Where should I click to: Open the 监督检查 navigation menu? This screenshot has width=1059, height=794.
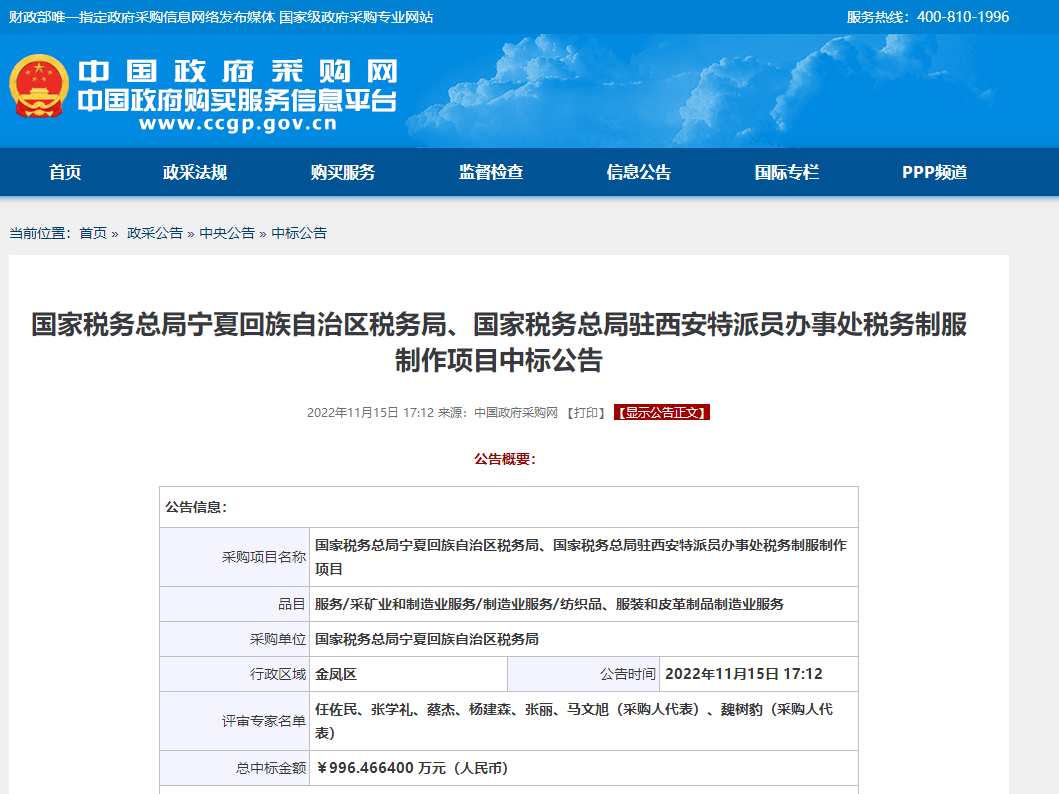pyautogui.click(x=491, y=171)
